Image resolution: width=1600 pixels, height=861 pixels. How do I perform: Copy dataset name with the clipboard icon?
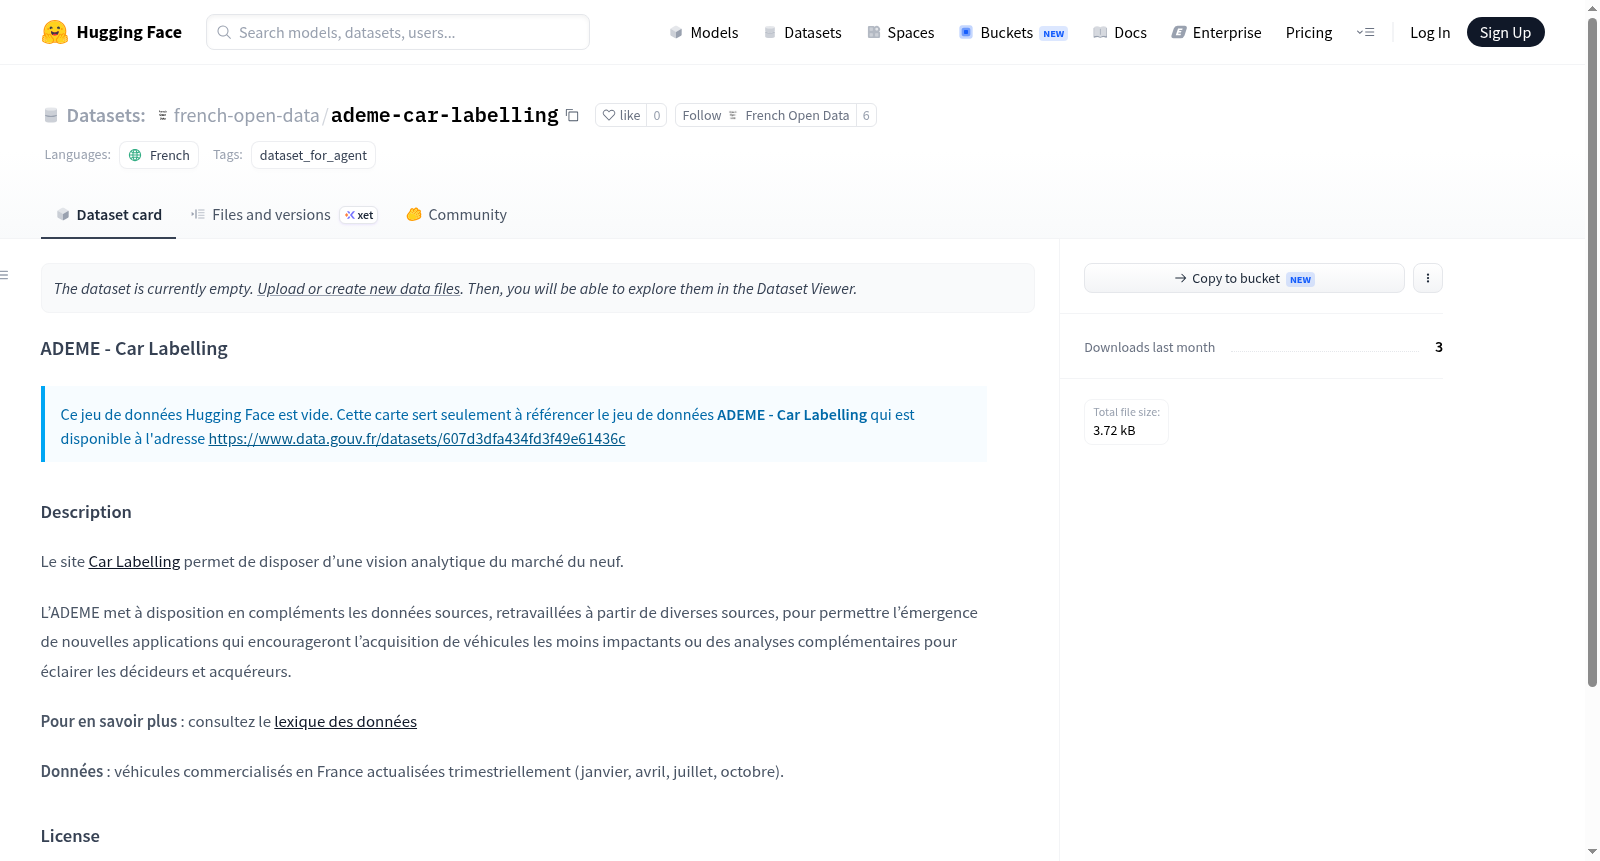(x=572, y=115)
